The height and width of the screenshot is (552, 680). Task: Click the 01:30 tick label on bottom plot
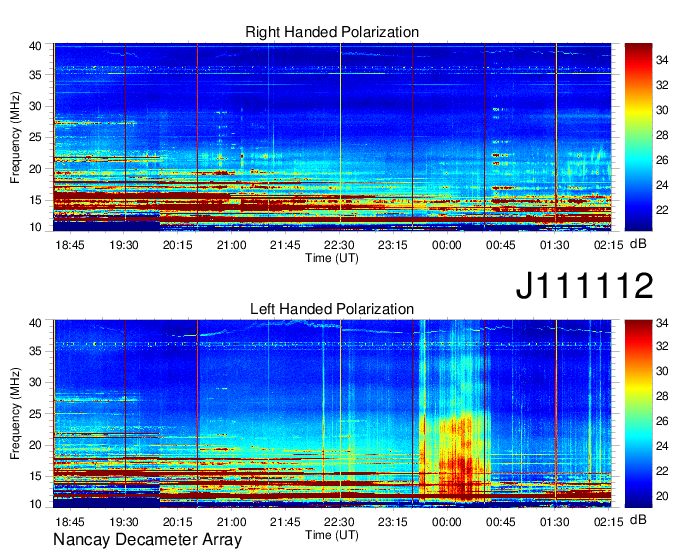555,522
